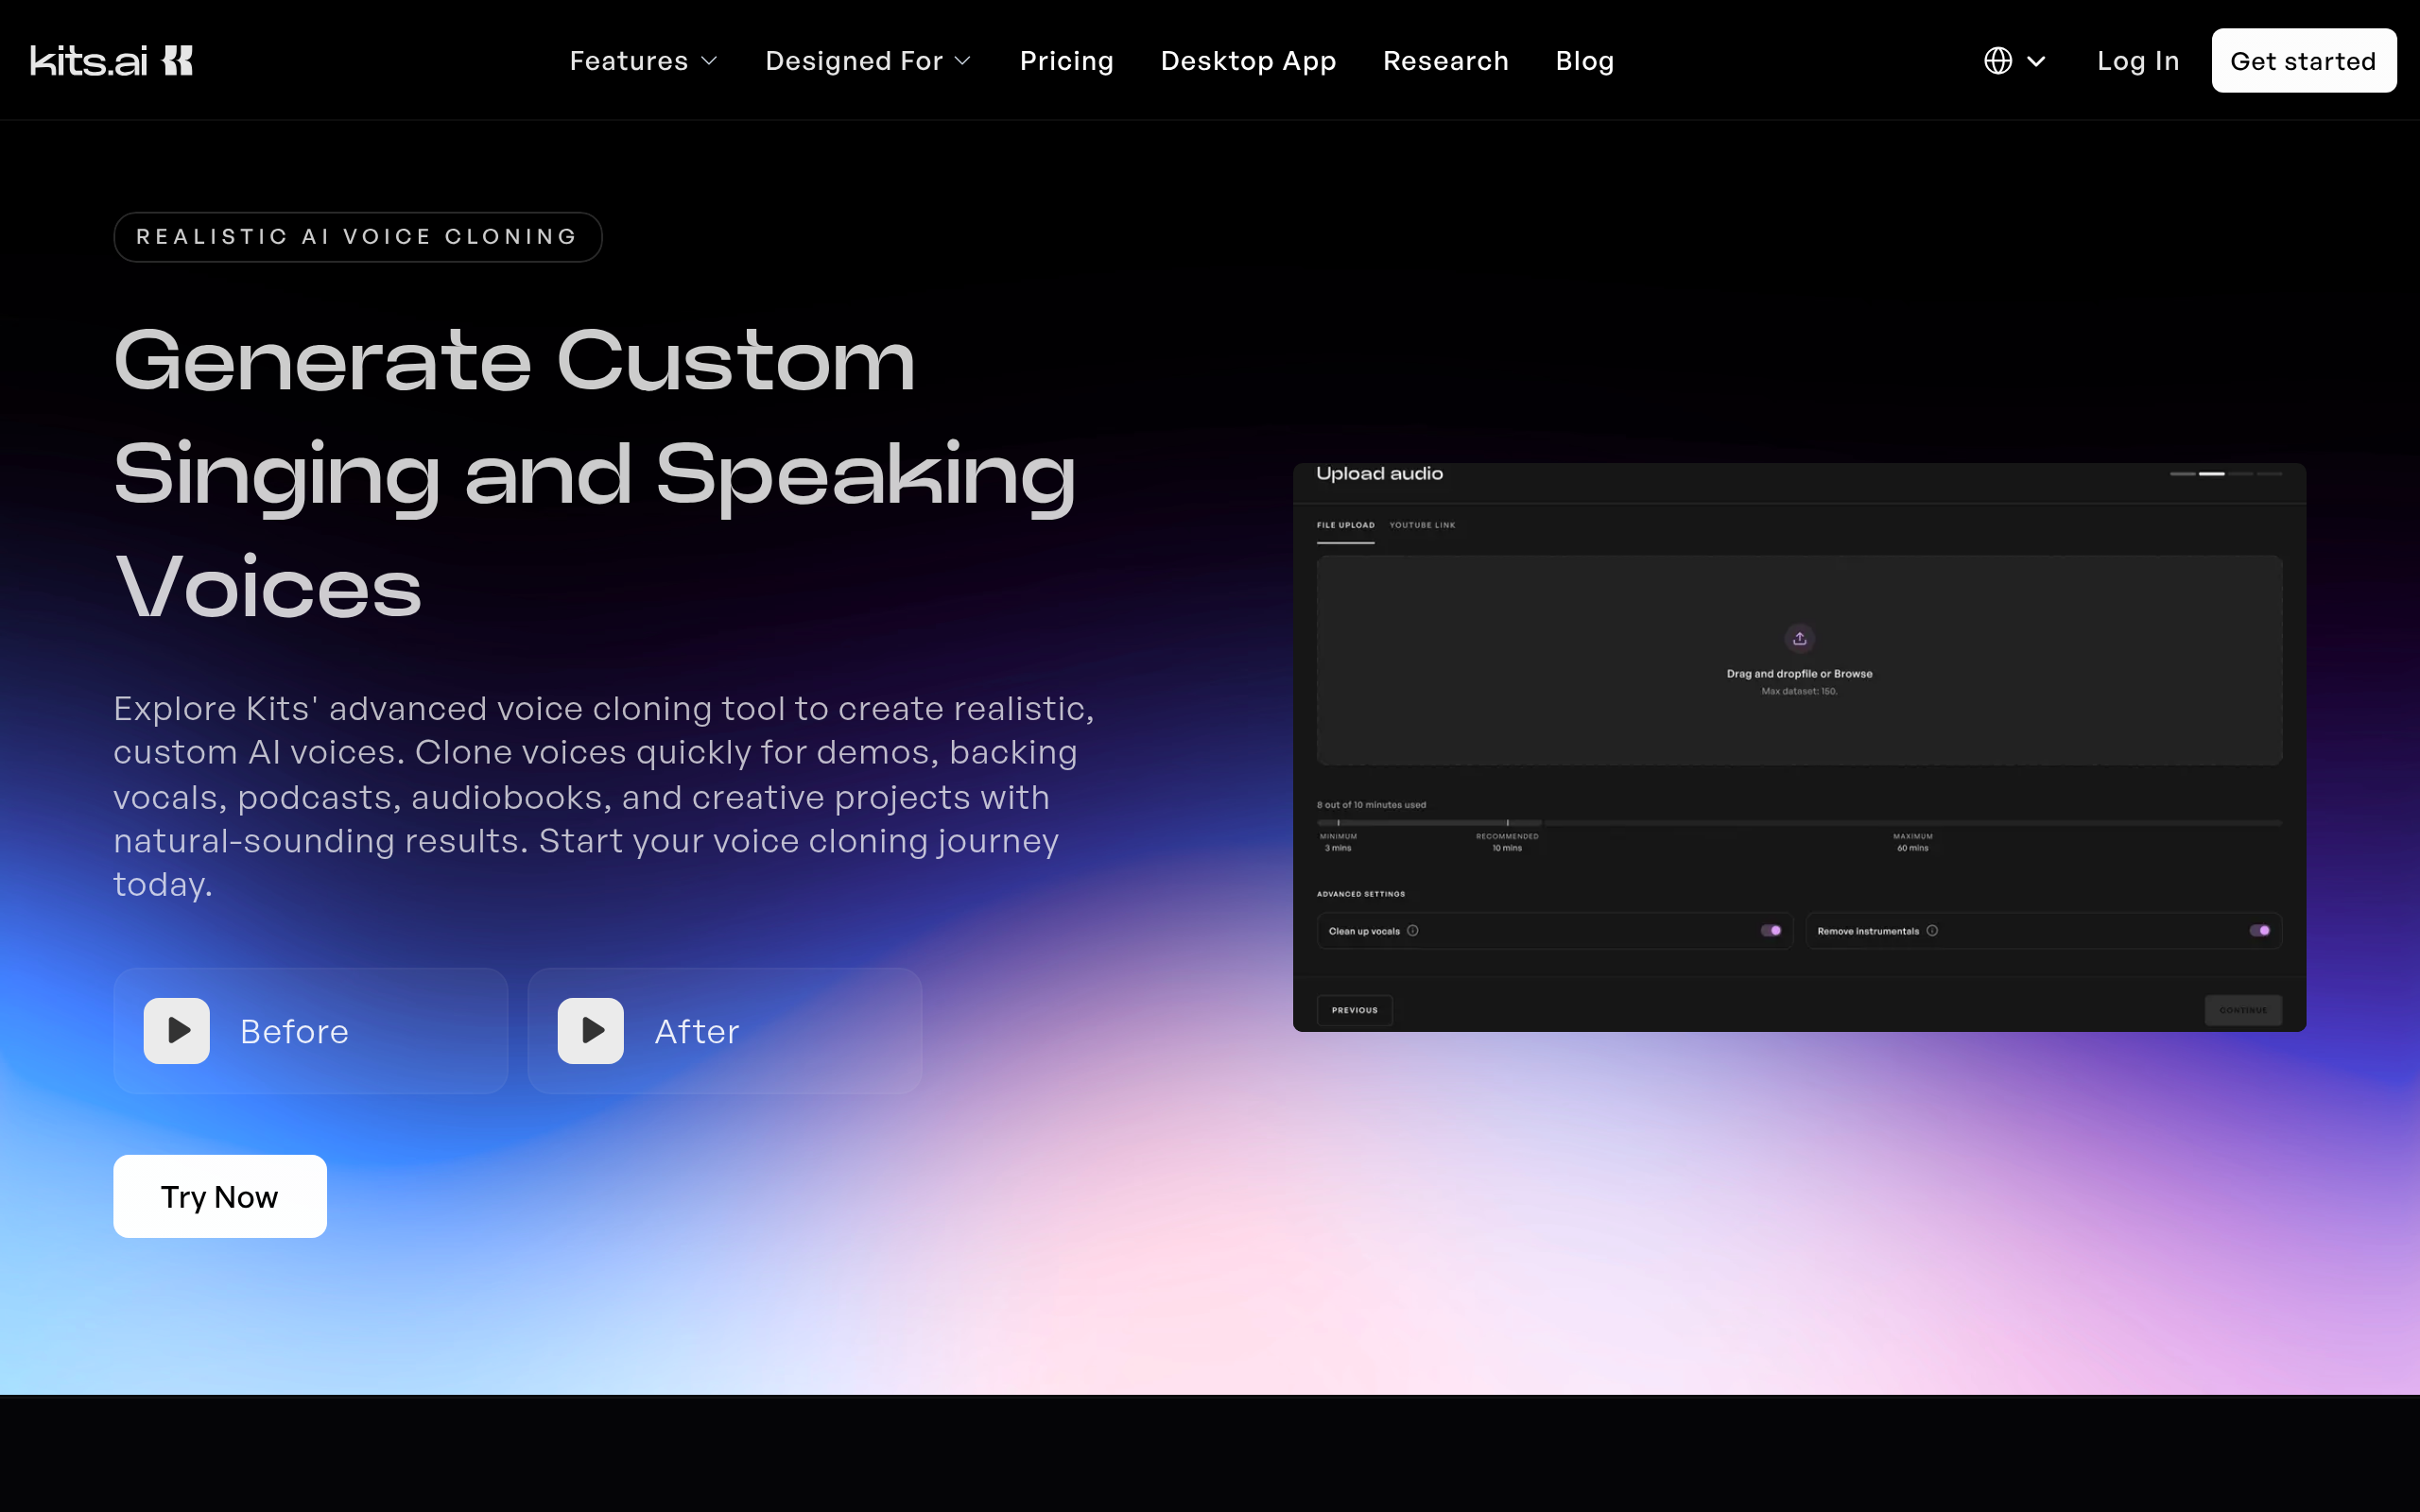Click the chevron next to the globe icon
This screenshot has width=2420, height=1512.
[2036, 62]
